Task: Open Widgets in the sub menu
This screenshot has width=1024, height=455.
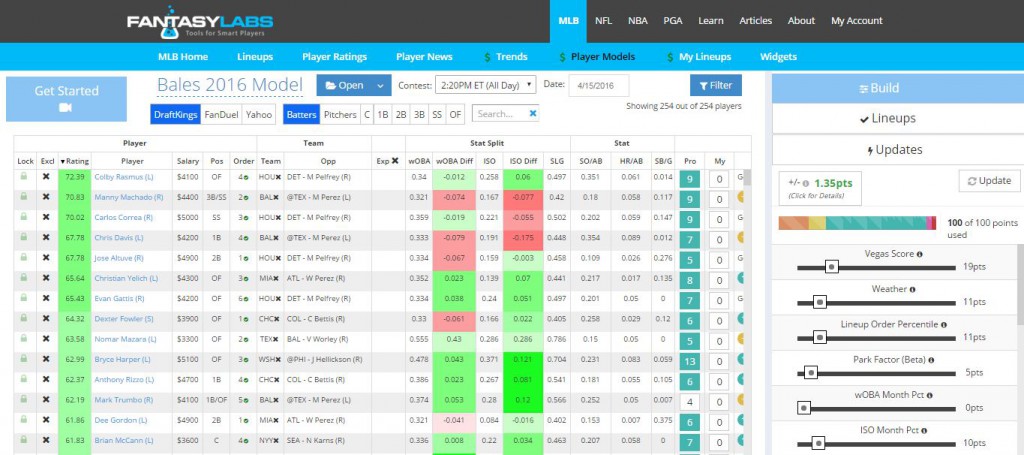Action: pyautogui.click(x=778, y=57)
